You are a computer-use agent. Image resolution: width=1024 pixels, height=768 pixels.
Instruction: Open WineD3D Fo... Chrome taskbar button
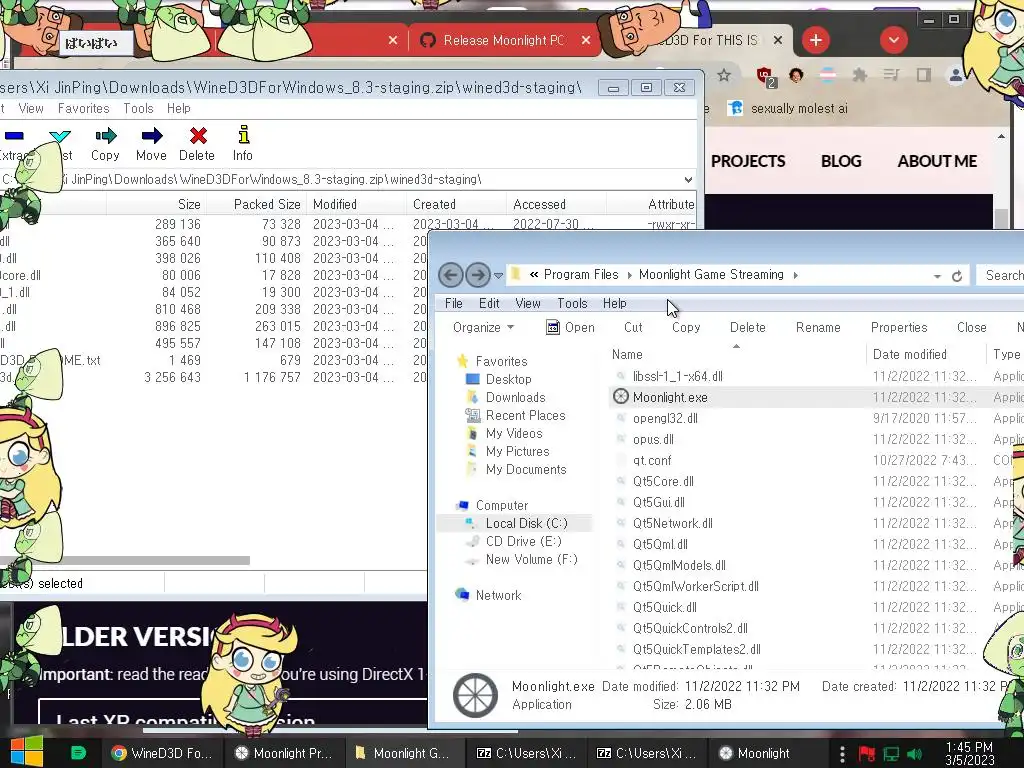pos(162,753)
